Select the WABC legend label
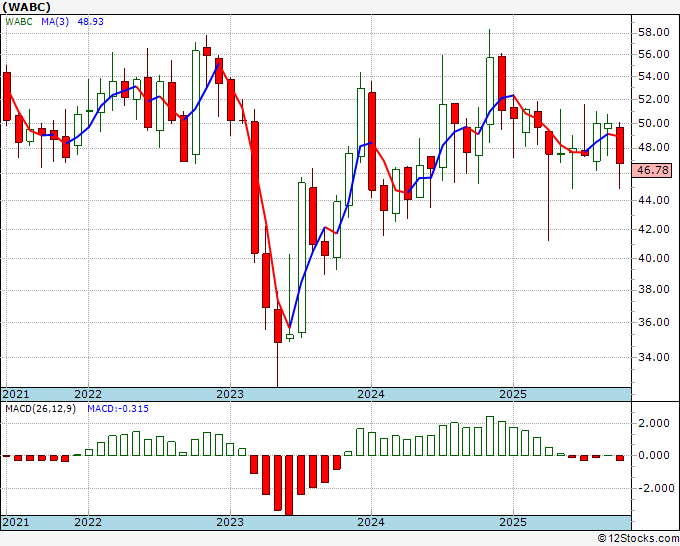The width and height of the screenshot is (680, 546). tap(19, 22)
